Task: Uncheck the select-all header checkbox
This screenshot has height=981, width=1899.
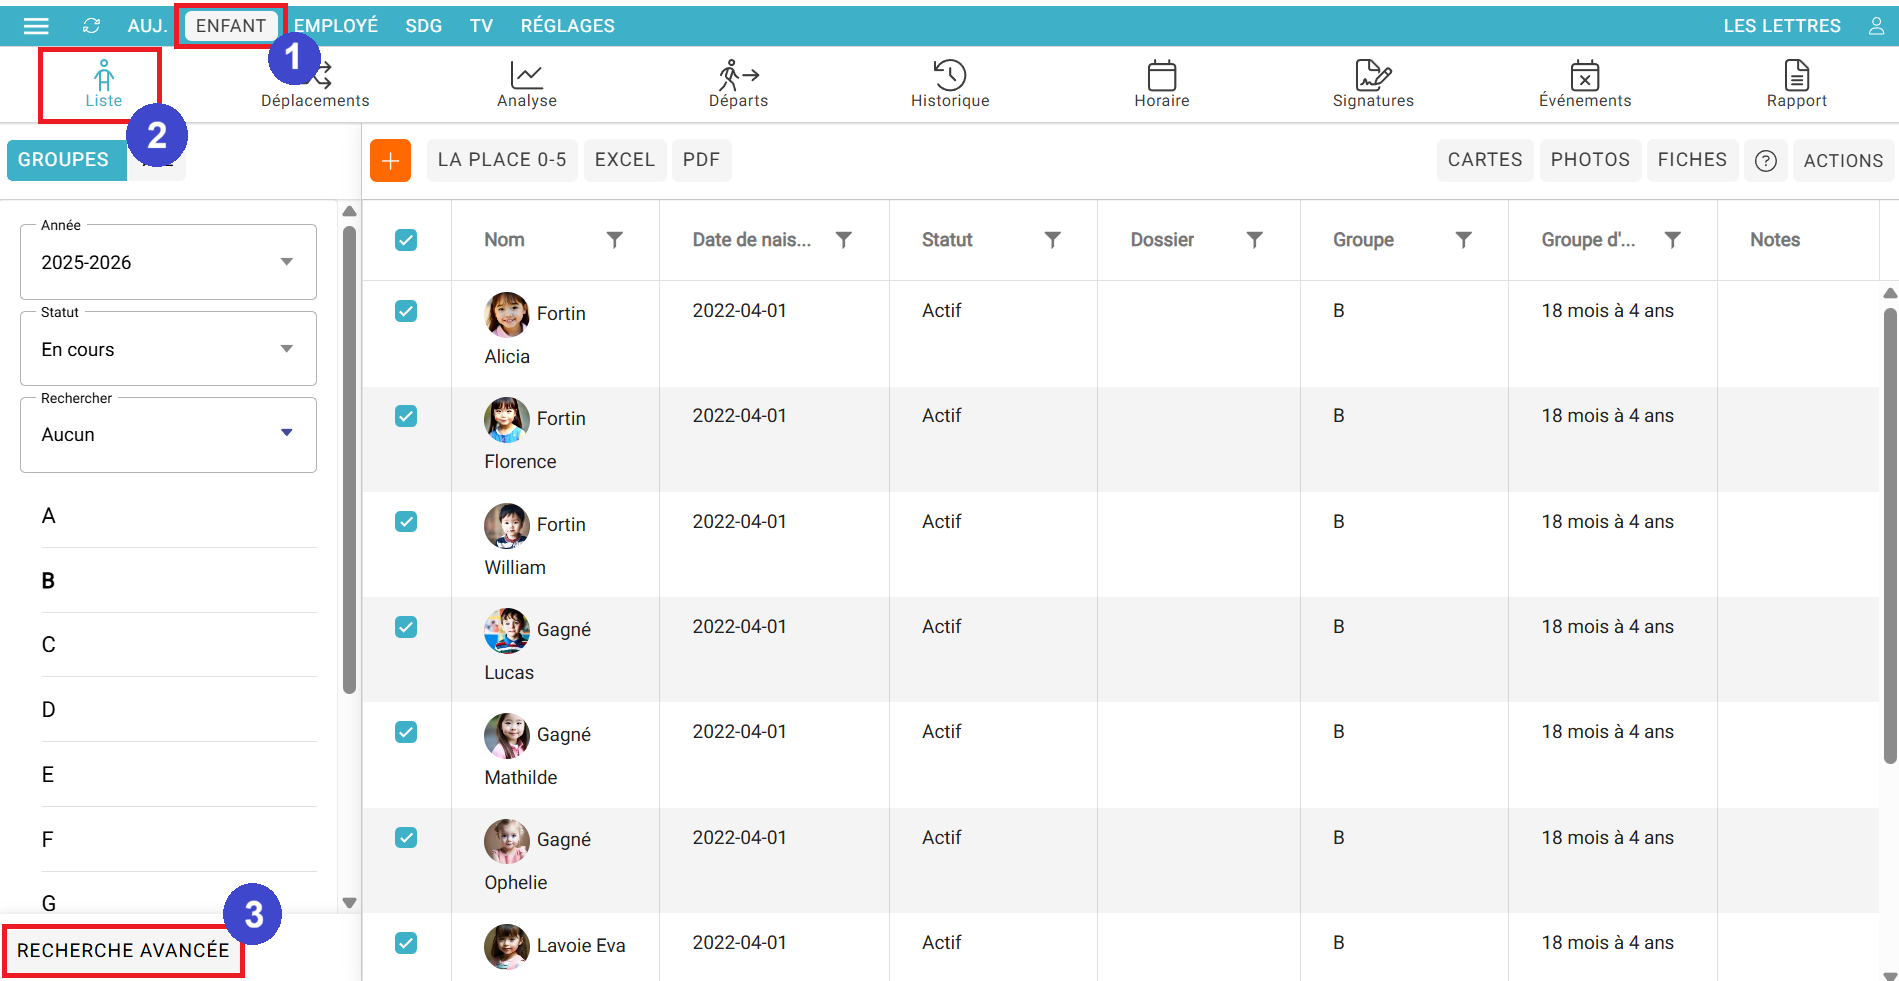Action: point(406,240)
